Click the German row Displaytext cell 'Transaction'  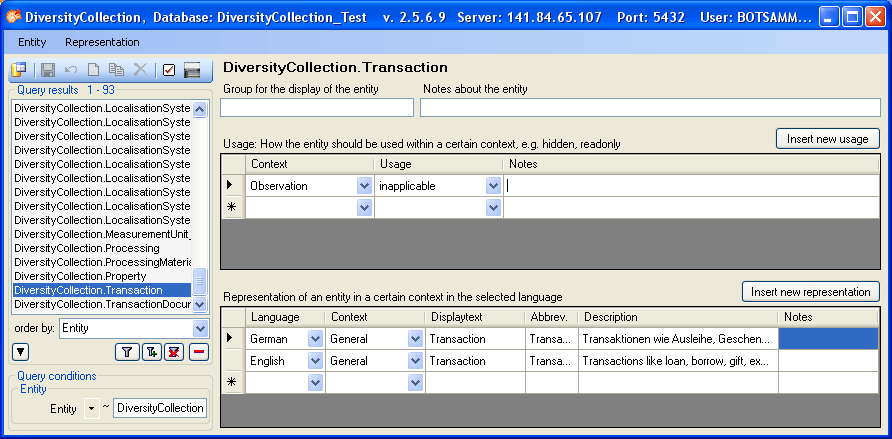tap(475, 339)
